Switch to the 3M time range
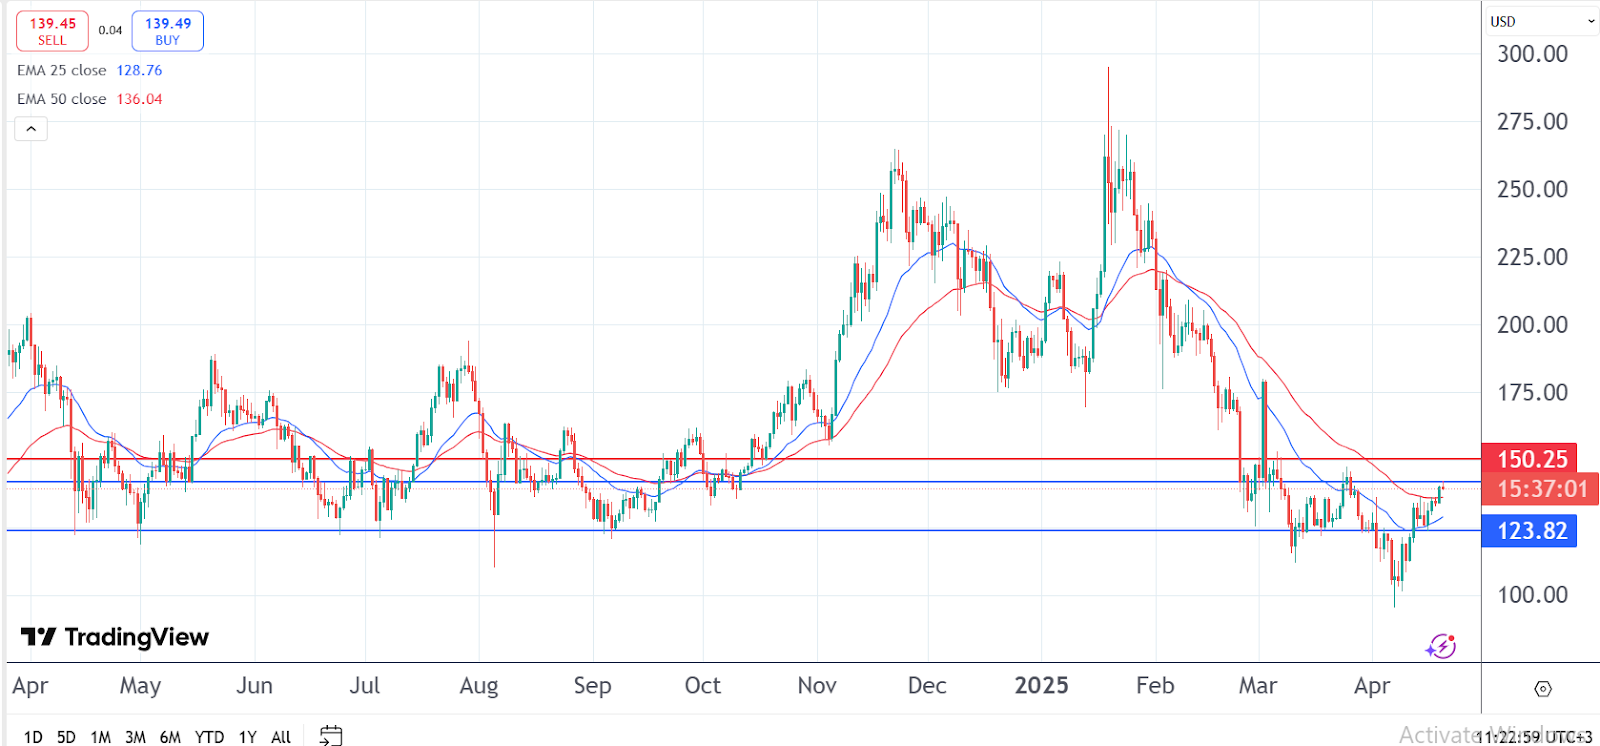This screenshot has height=746, width=1600. [135, 737]
